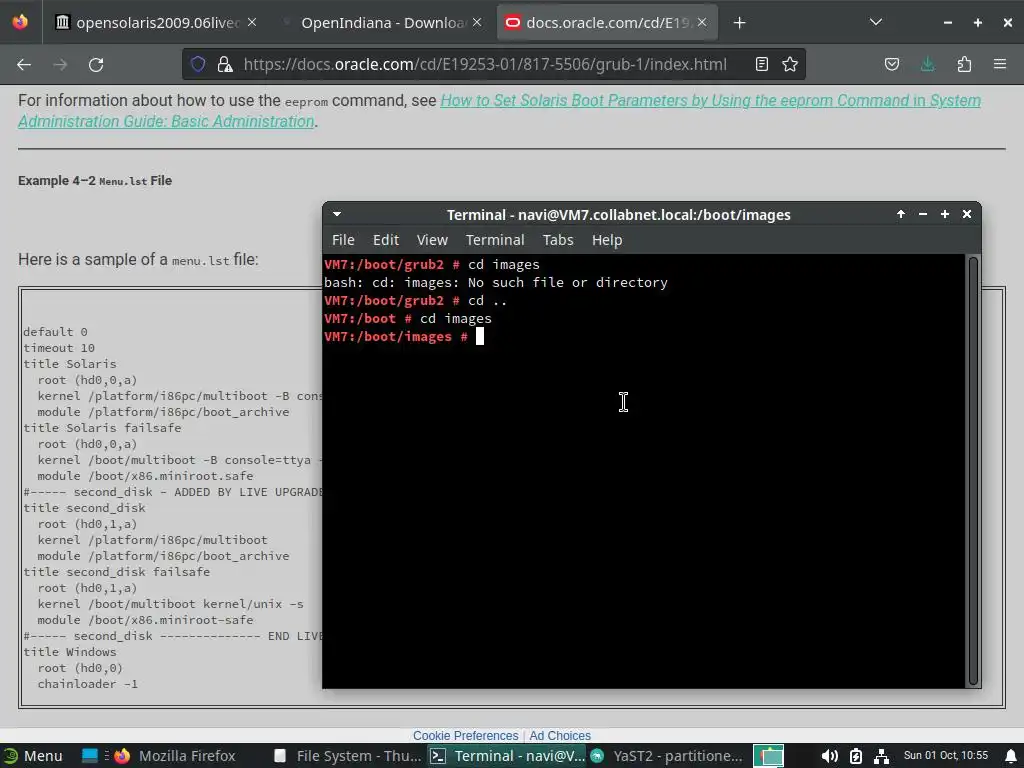This screenshot has width=1024, height=768.
Task: Click the show desktop icon in taskbar
Action: (x=90, y=756)
